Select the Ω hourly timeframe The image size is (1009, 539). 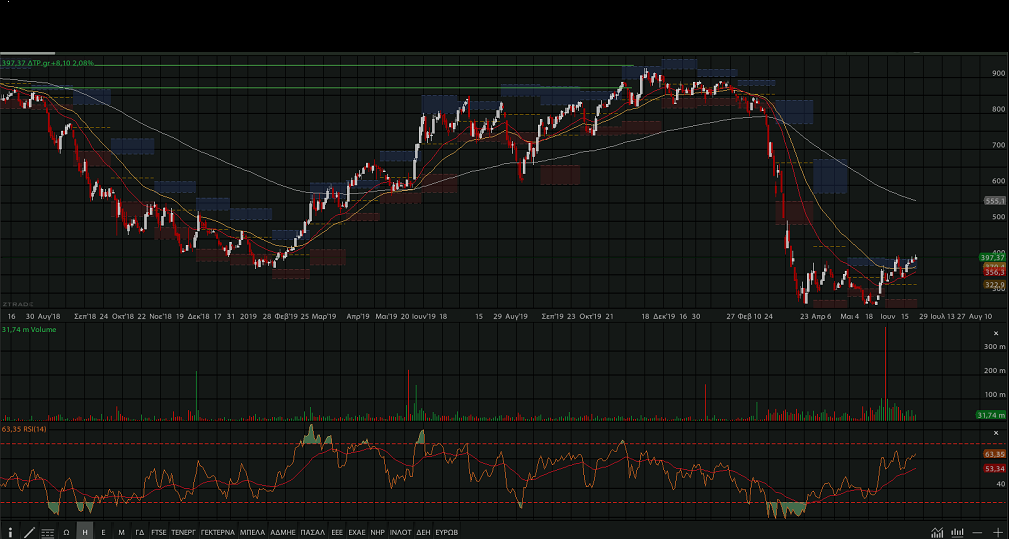point(66,532)
